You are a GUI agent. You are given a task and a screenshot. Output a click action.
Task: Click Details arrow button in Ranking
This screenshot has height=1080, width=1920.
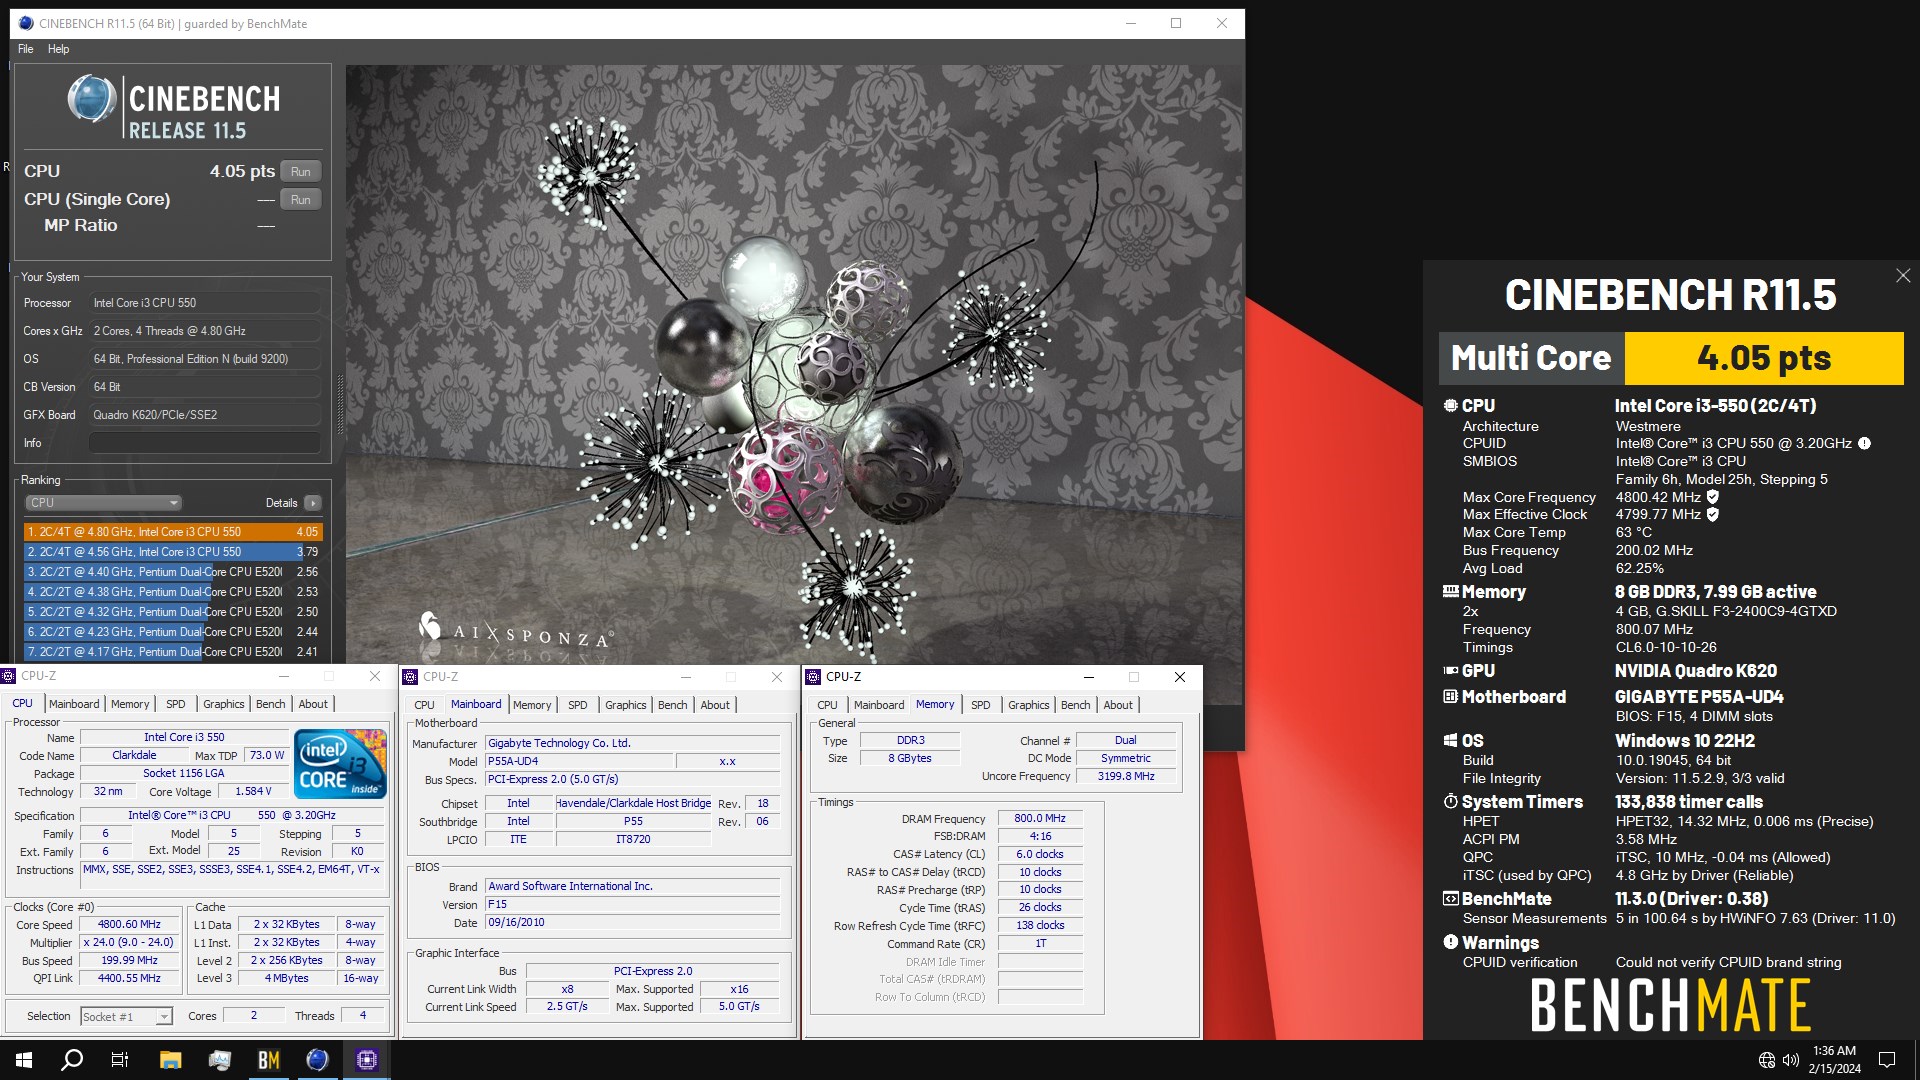[313, 503]
